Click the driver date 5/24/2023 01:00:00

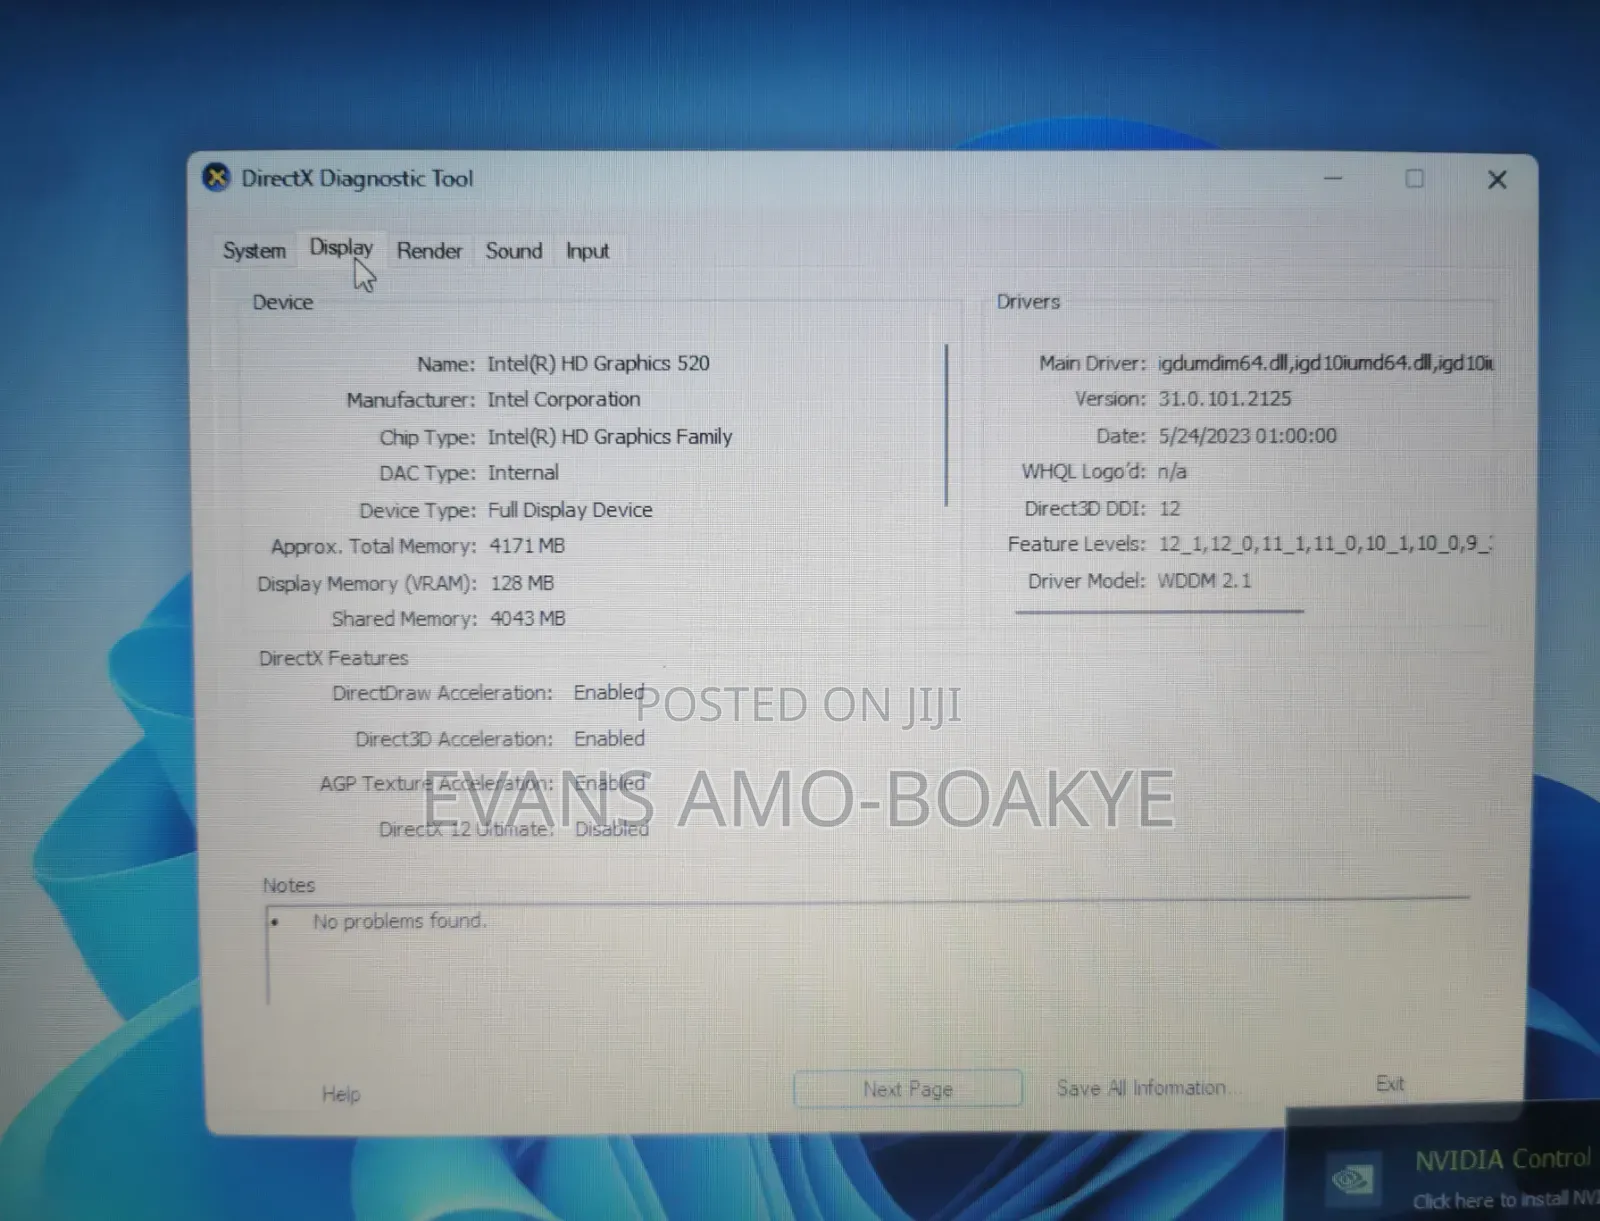1247,435
